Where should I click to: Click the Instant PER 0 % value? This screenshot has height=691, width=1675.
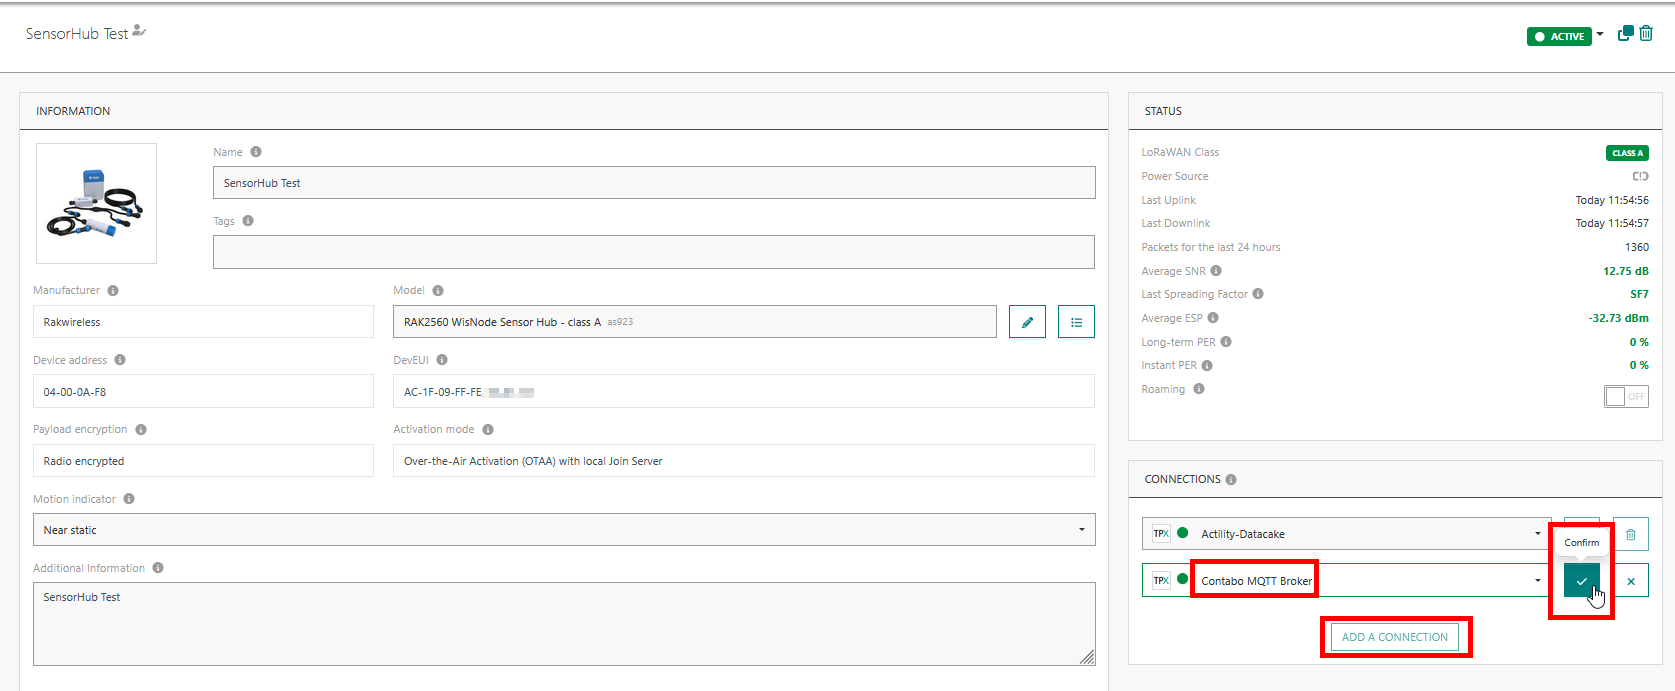(x=1639, y=365)
